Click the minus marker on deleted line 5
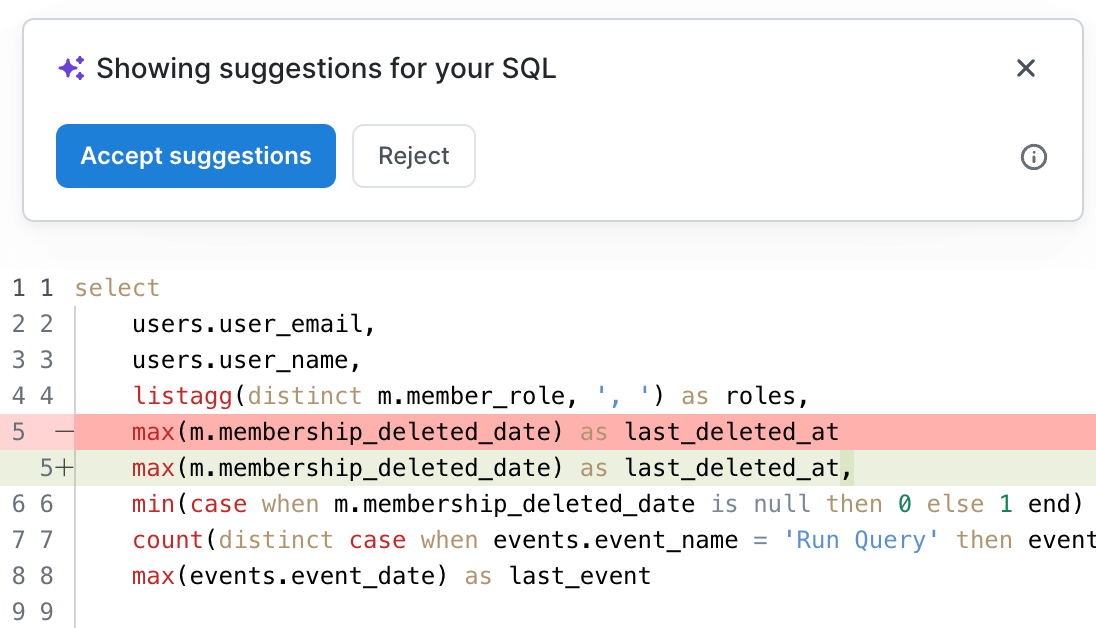Viewport: 1096px width, 628px height. (x=64, y=432)
